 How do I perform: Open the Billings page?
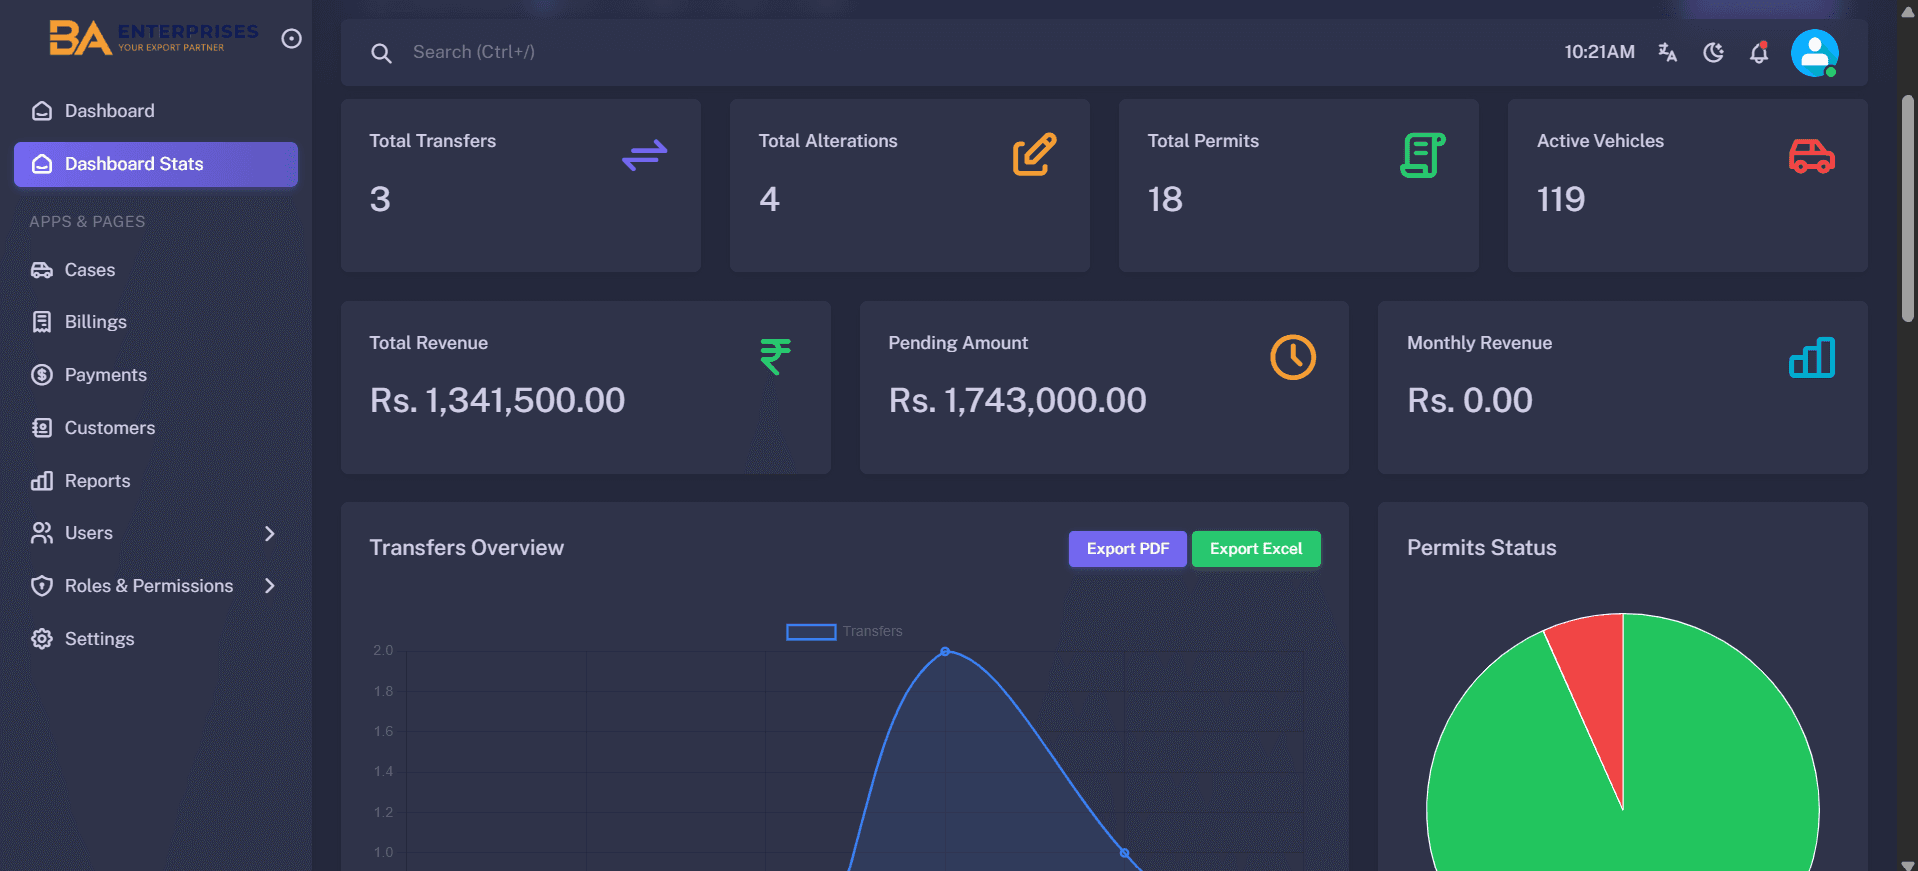coord(156,322)
